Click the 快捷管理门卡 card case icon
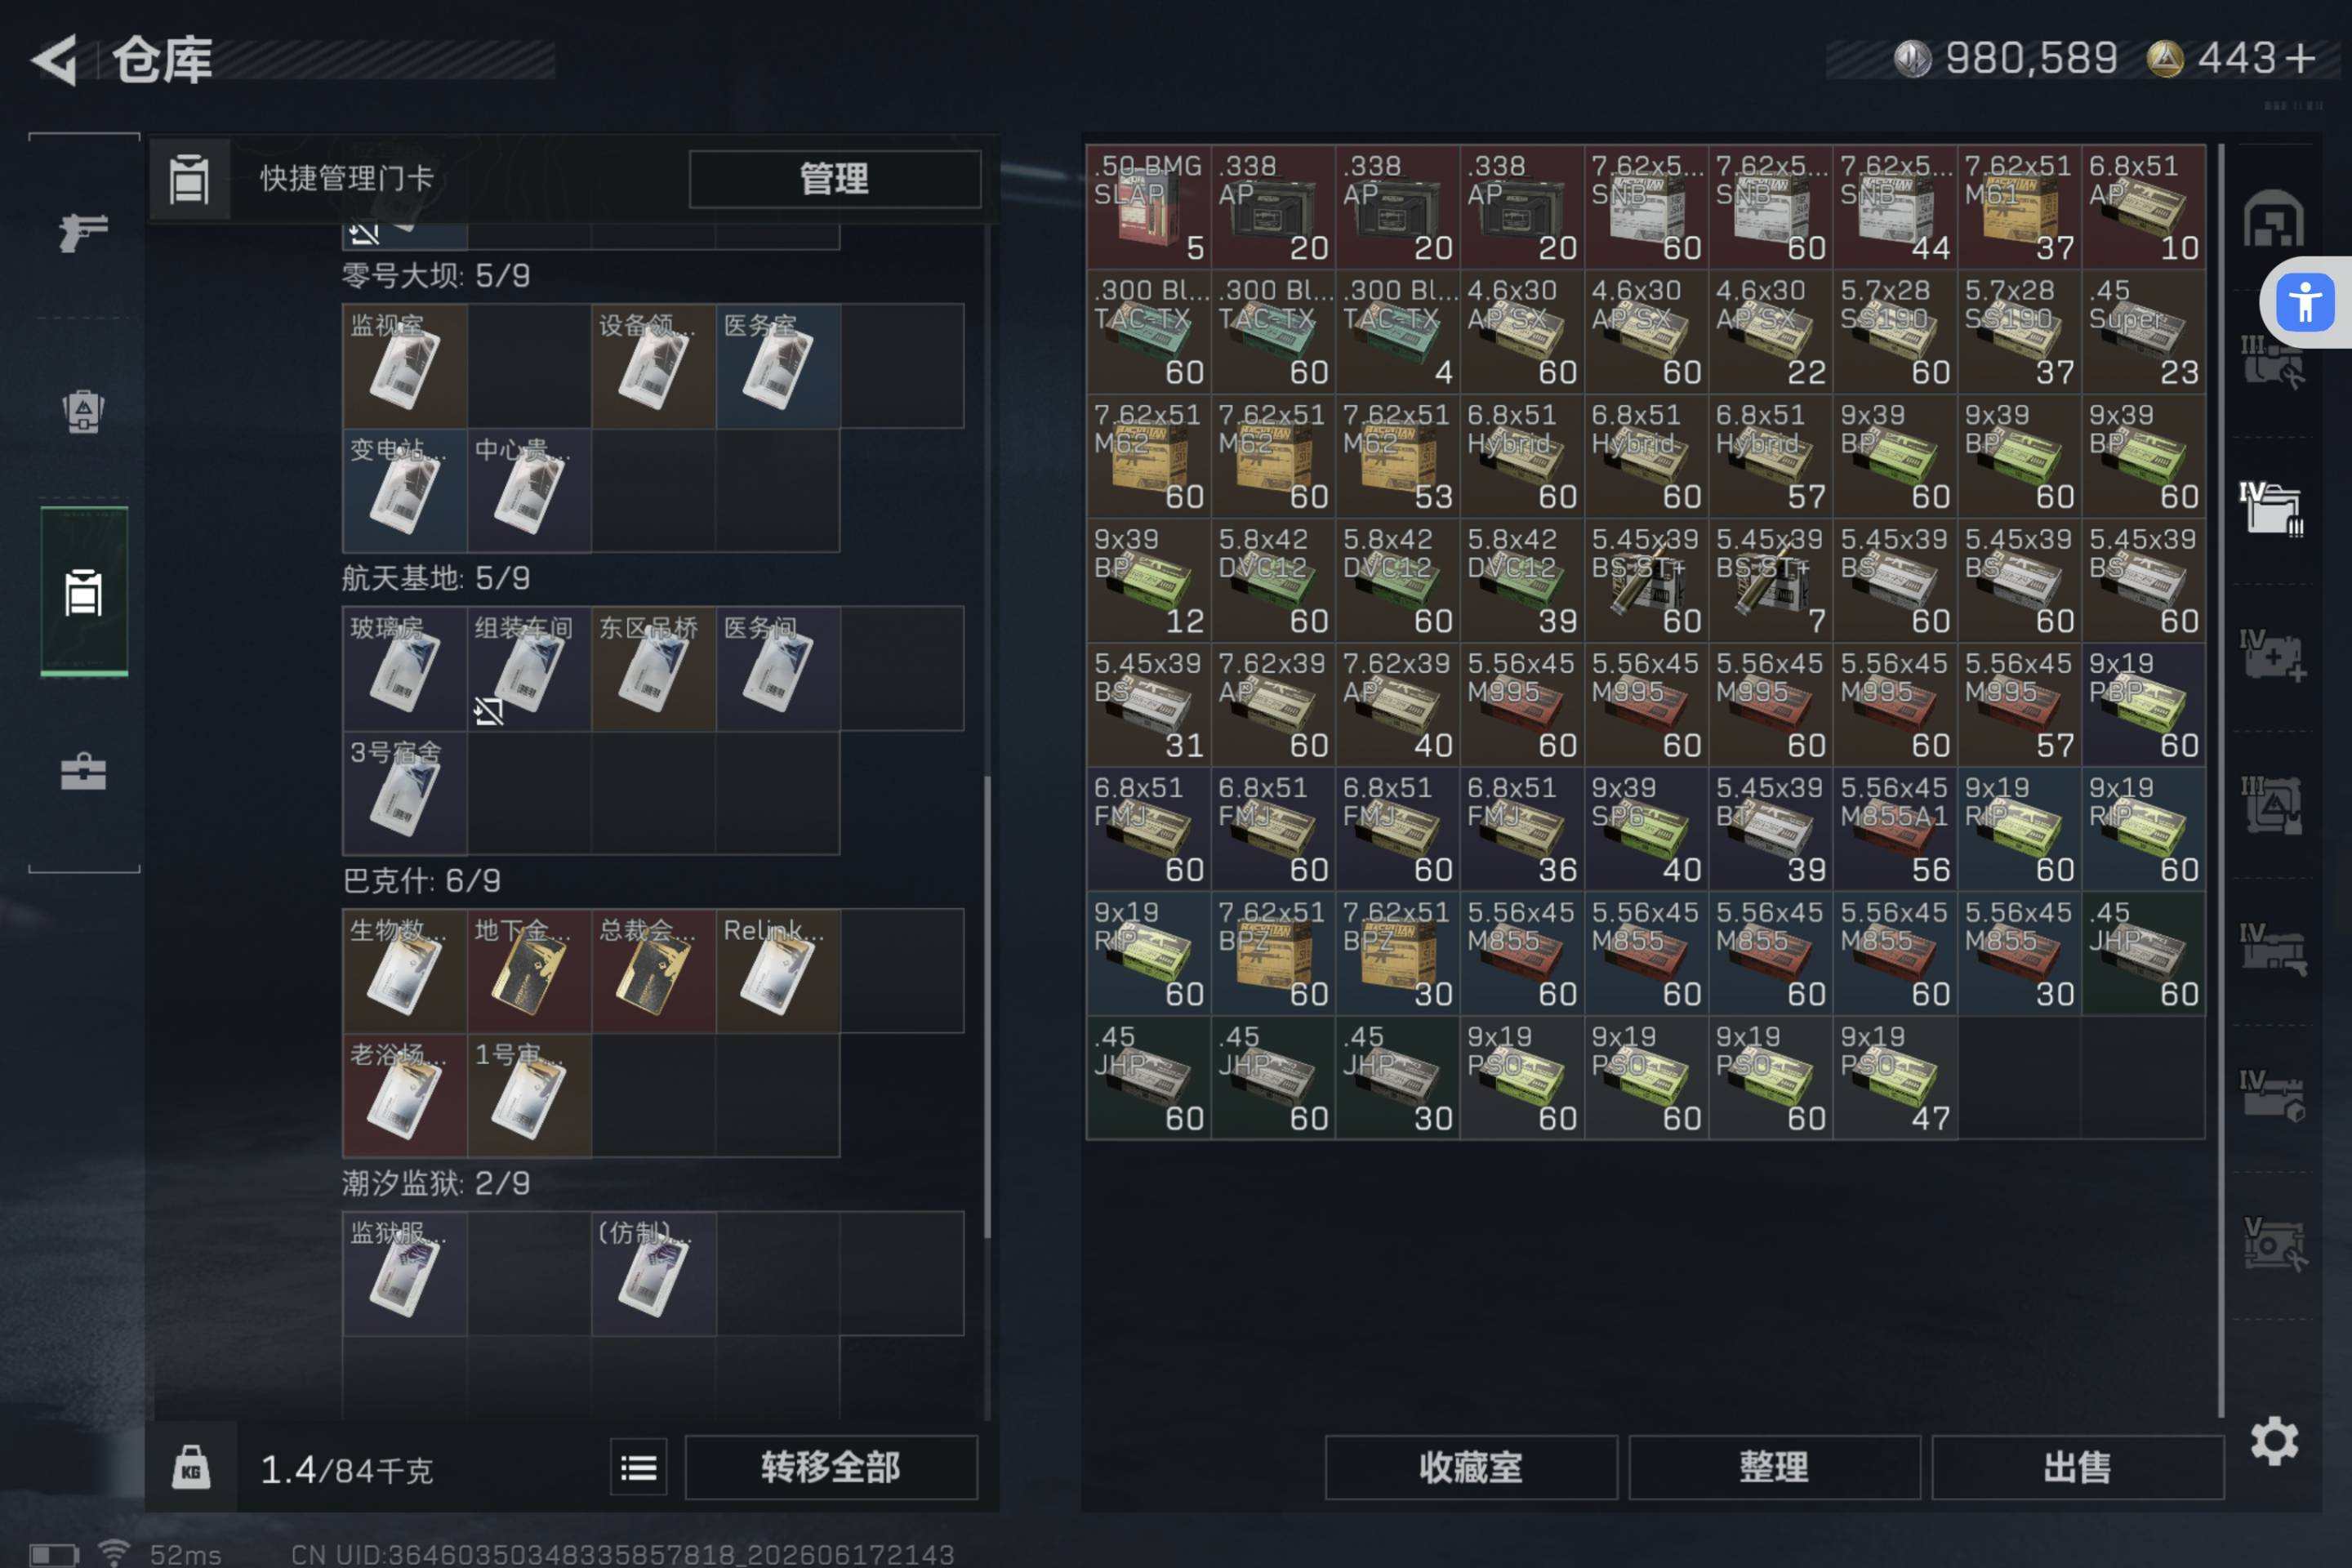Image resolution: width=2352 pixels, height=1568 pixels. (189, 180)
